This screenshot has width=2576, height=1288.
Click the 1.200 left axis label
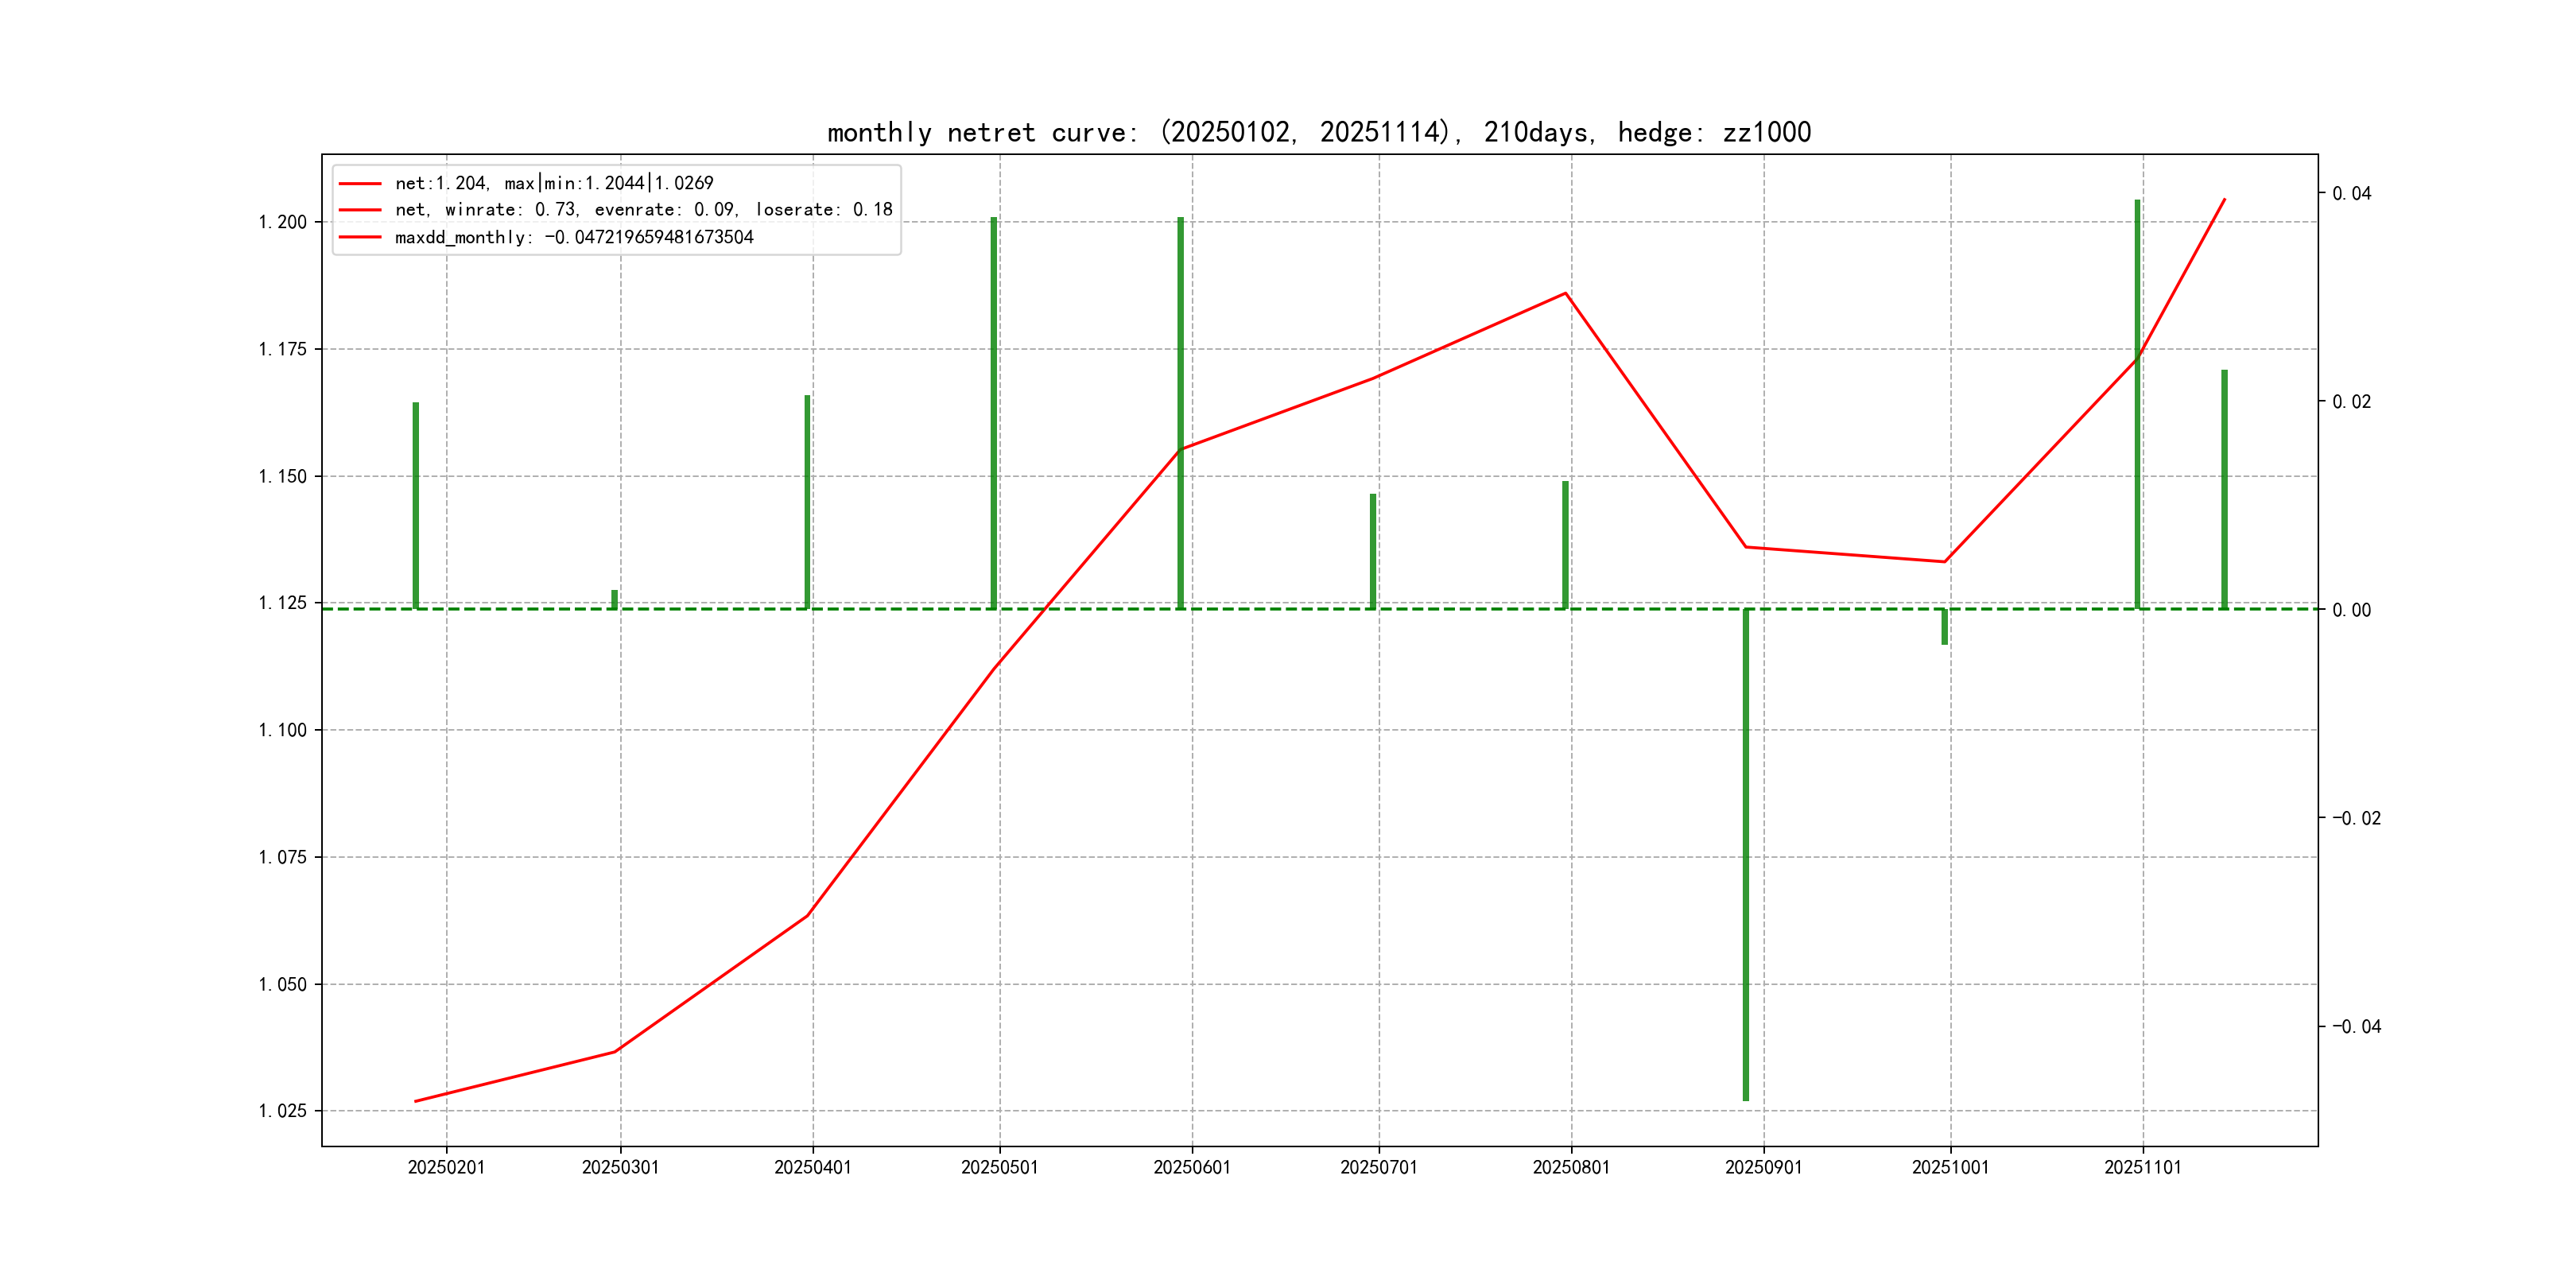[282, 222]
